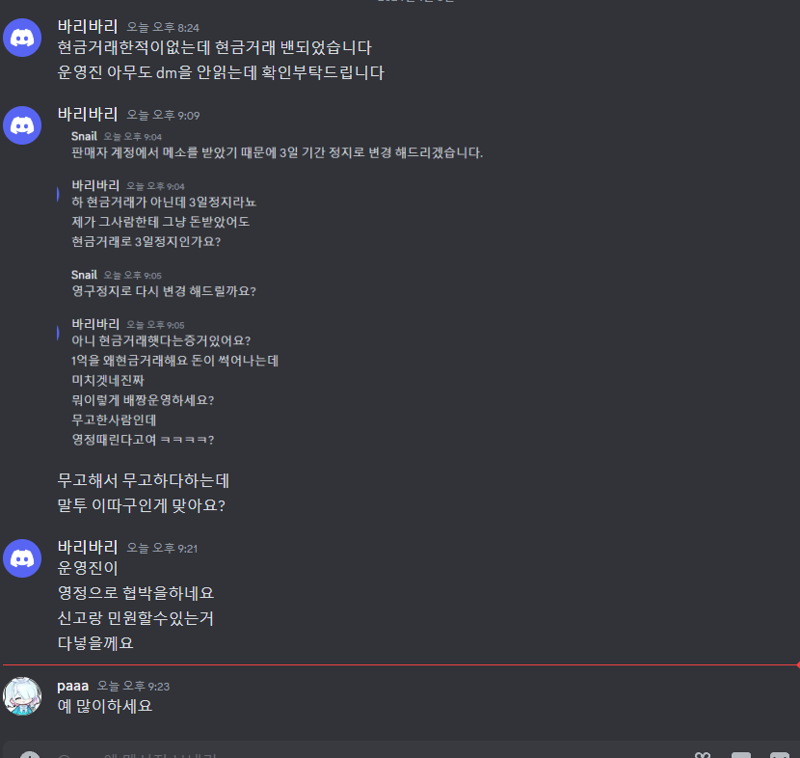Select the Snail name at 9:05 in quote
The width and height of the screenshot is (800, 758).
click(x=84, y=275)
